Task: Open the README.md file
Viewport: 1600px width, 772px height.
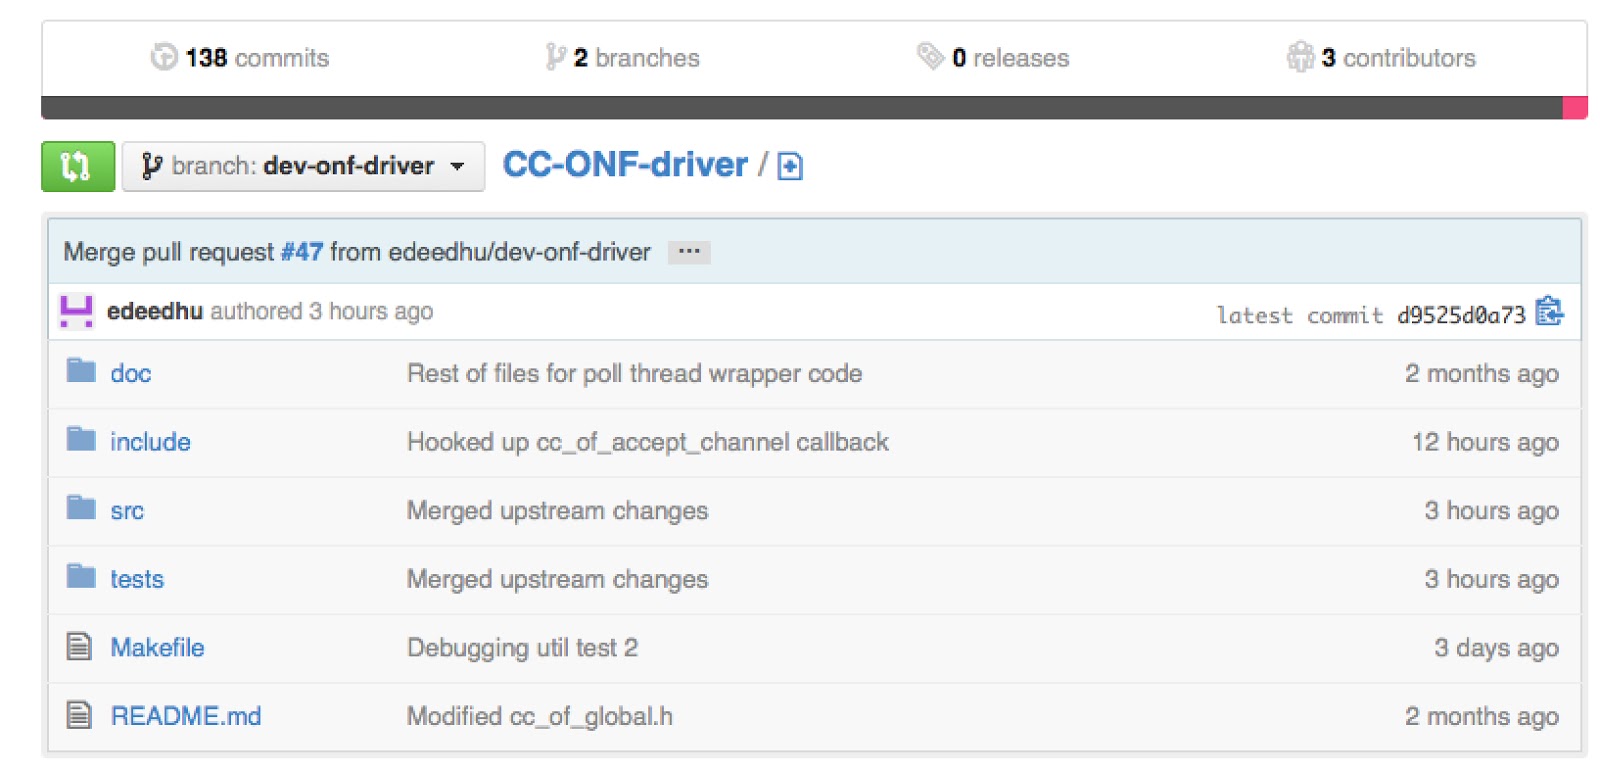Action: (x=186, y=716)
